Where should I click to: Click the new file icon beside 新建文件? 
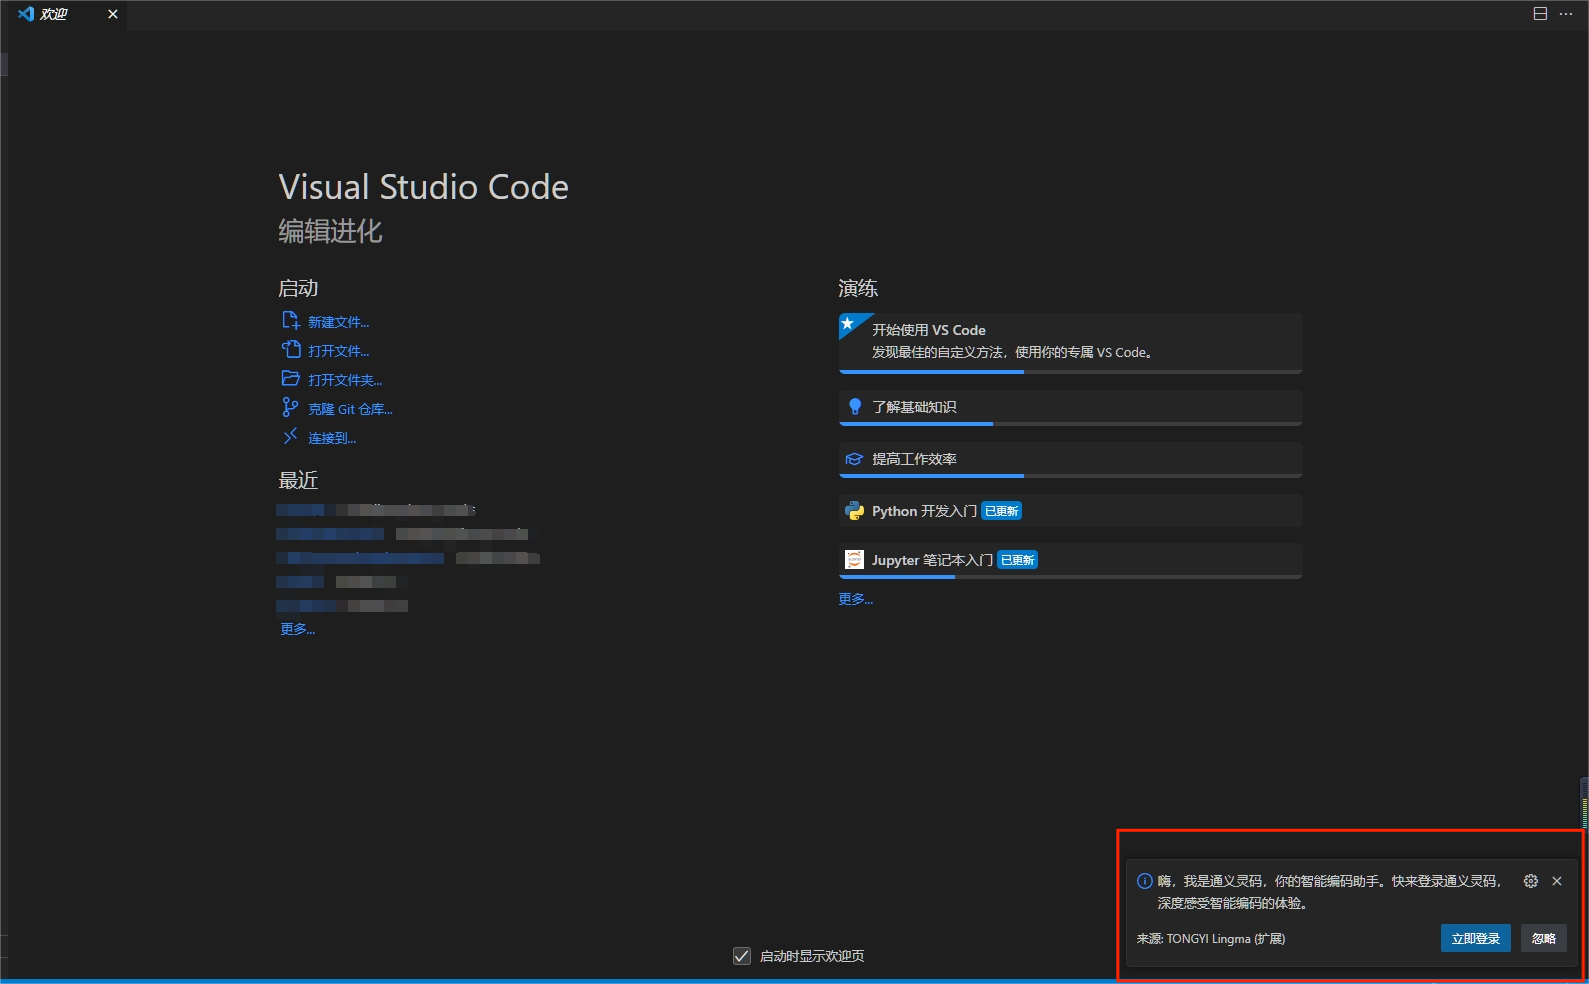point(291,320)
